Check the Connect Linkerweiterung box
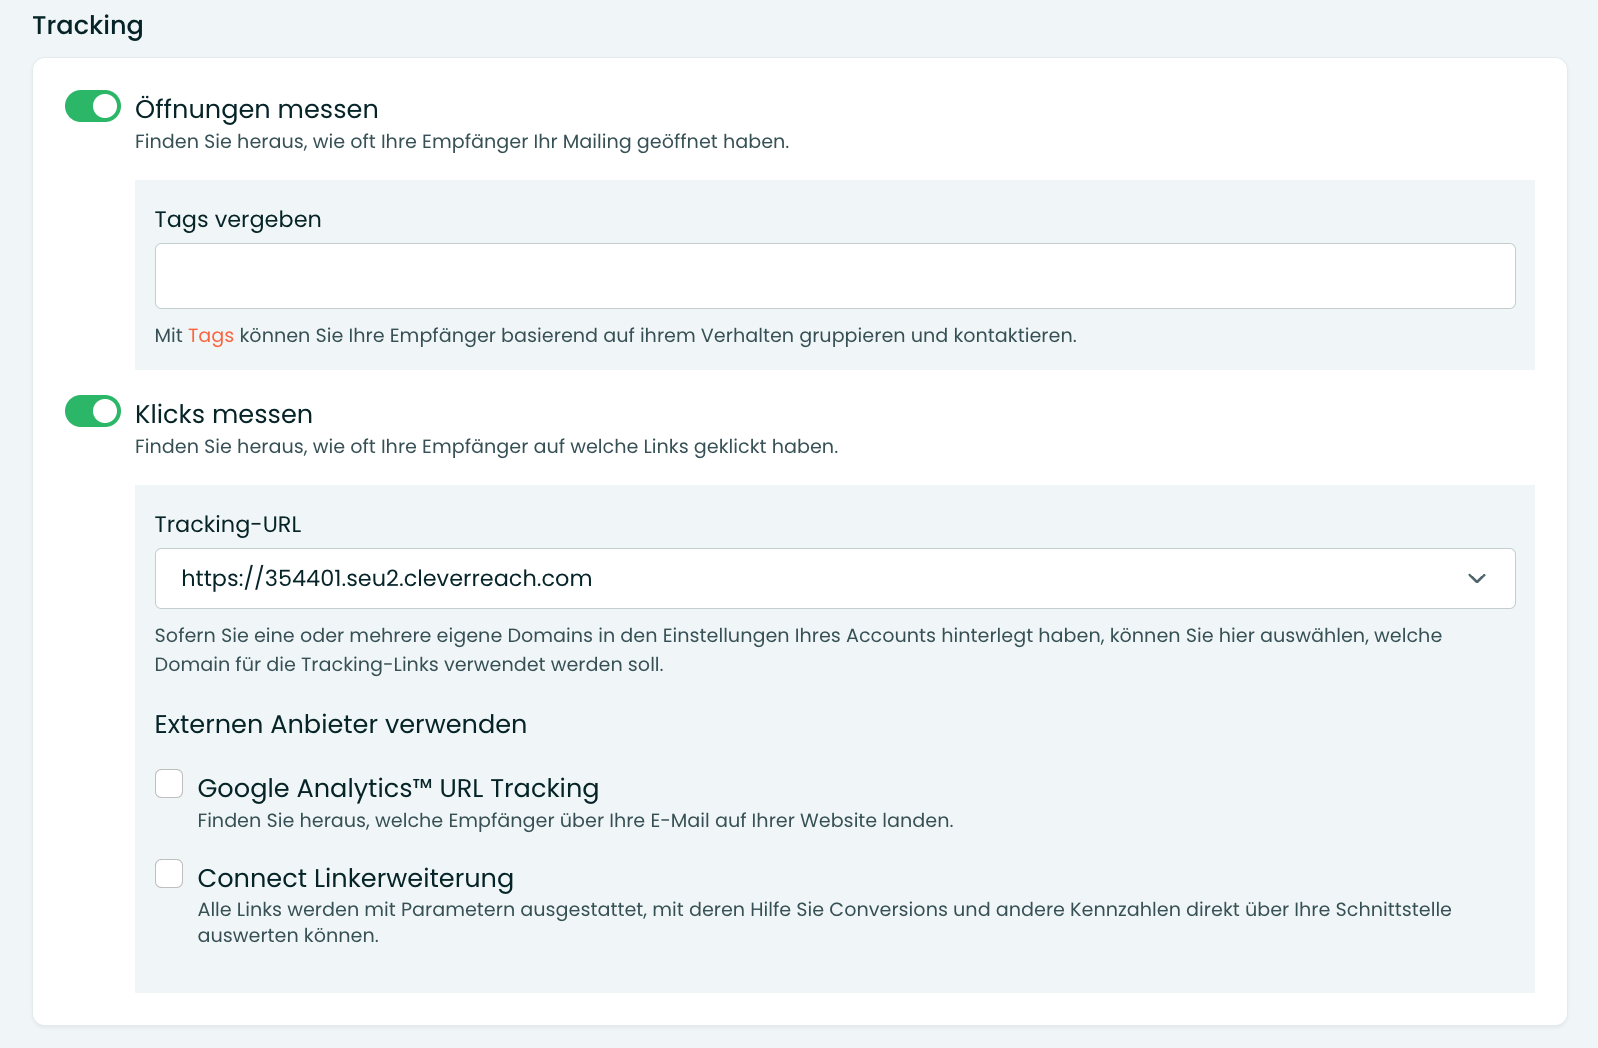The image size is (1598, 1048). [169, 874]
